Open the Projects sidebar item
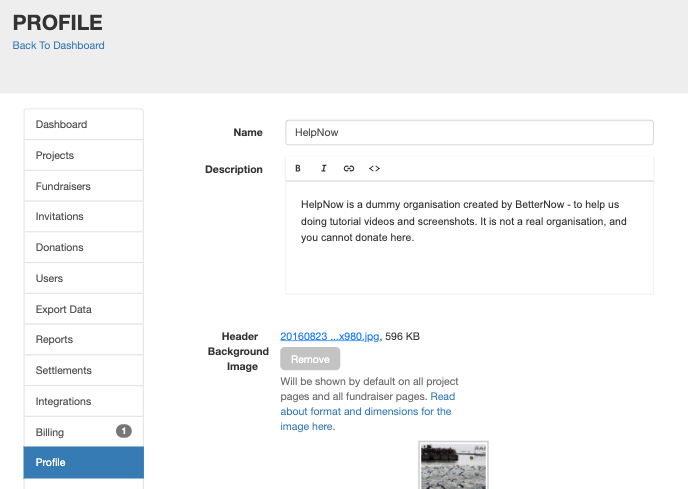Image resolution: width=688 pixels, height=489 pixels. tap(84, 155)
